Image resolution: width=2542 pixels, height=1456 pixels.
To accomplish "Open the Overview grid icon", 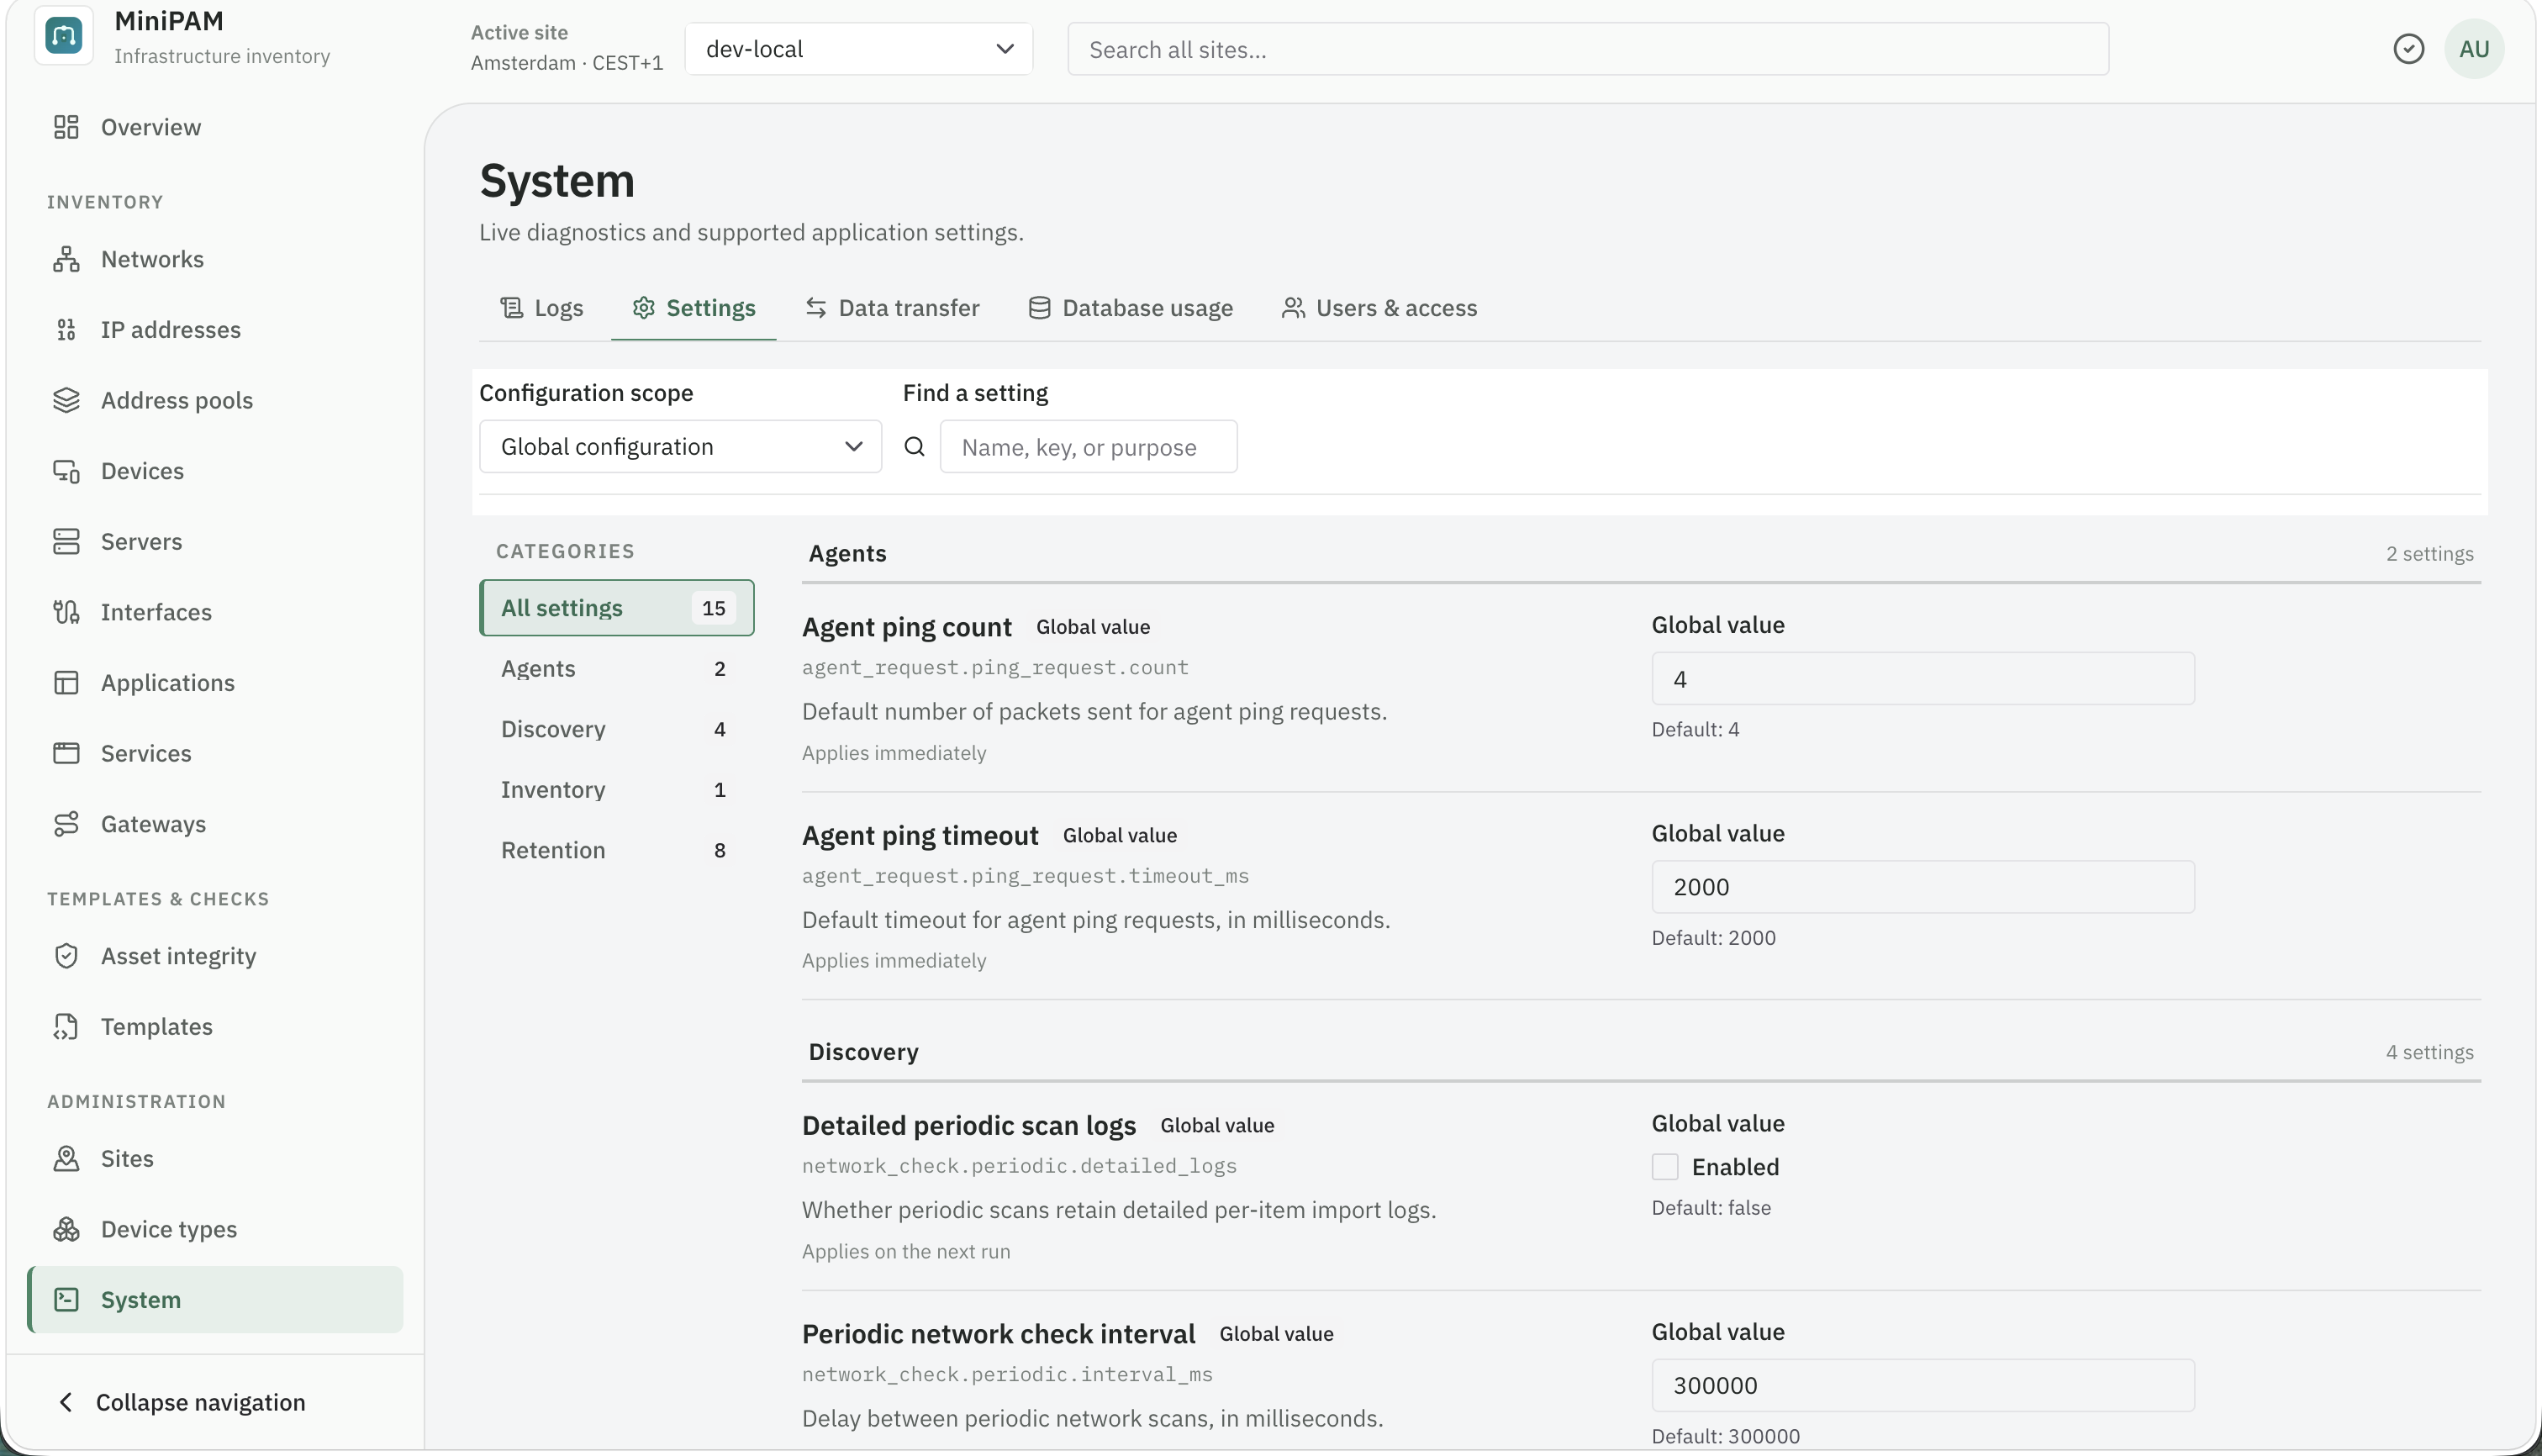I will point(66,127).
